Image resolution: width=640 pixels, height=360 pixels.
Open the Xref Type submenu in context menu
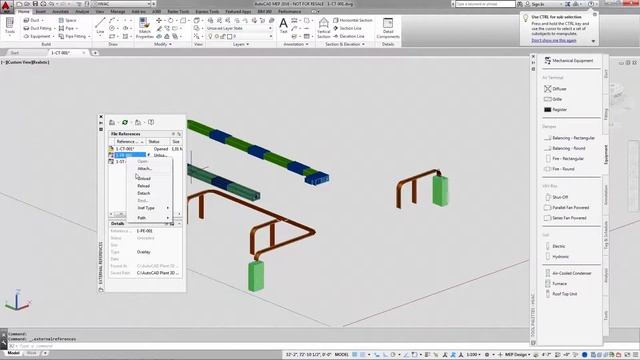click(149, 208)
